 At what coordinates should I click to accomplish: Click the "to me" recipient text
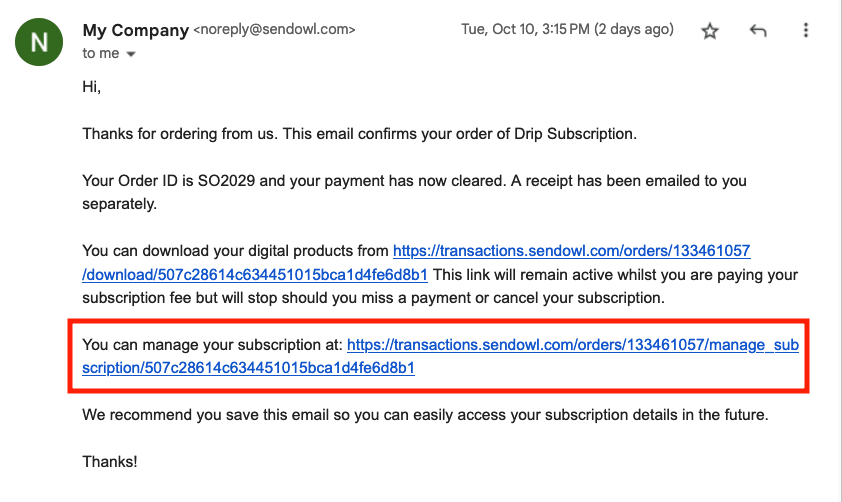click(x=101, y=54)
